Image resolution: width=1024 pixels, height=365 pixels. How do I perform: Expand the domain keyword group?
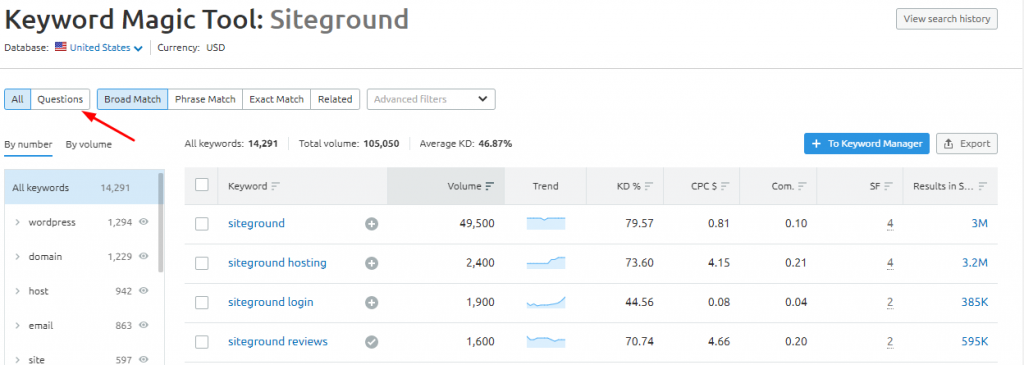[x=17, y=257]
